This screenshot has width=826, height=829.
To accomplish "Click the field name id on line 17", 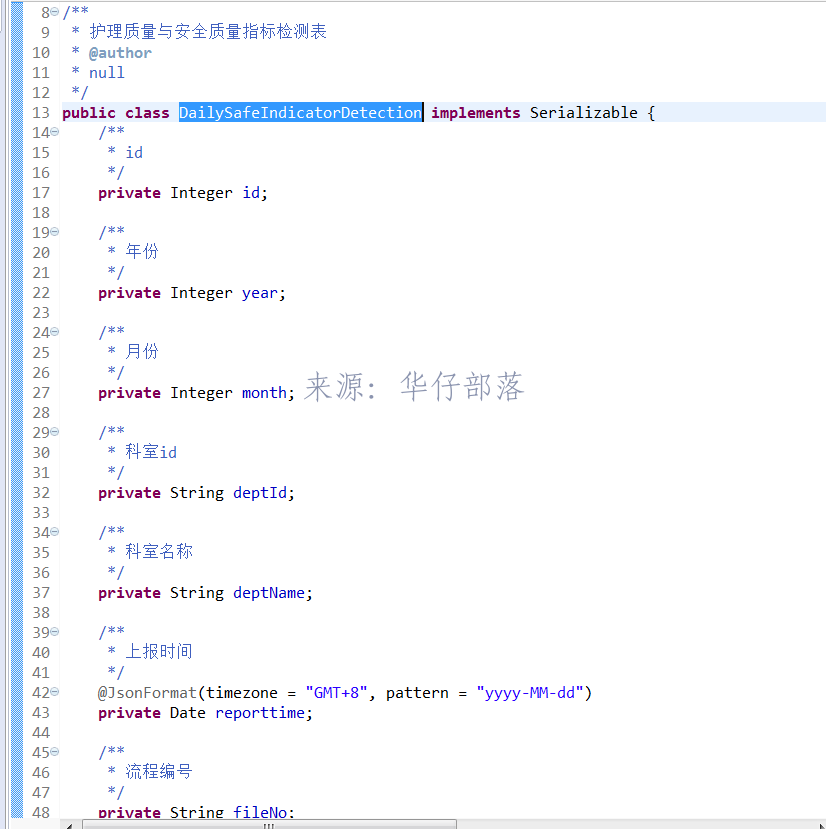I will point(251,193).
